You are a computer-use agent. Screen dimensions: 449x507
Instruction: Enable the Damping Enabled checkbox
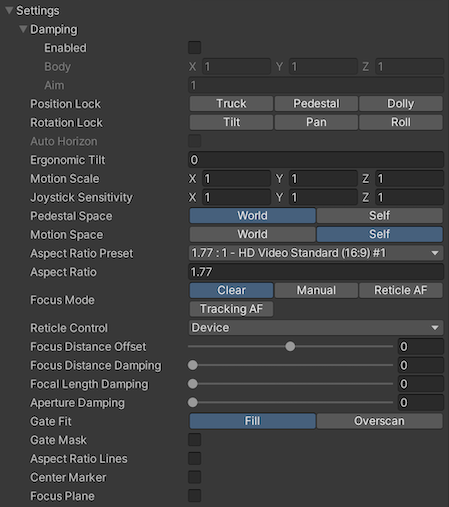(195, 48)
